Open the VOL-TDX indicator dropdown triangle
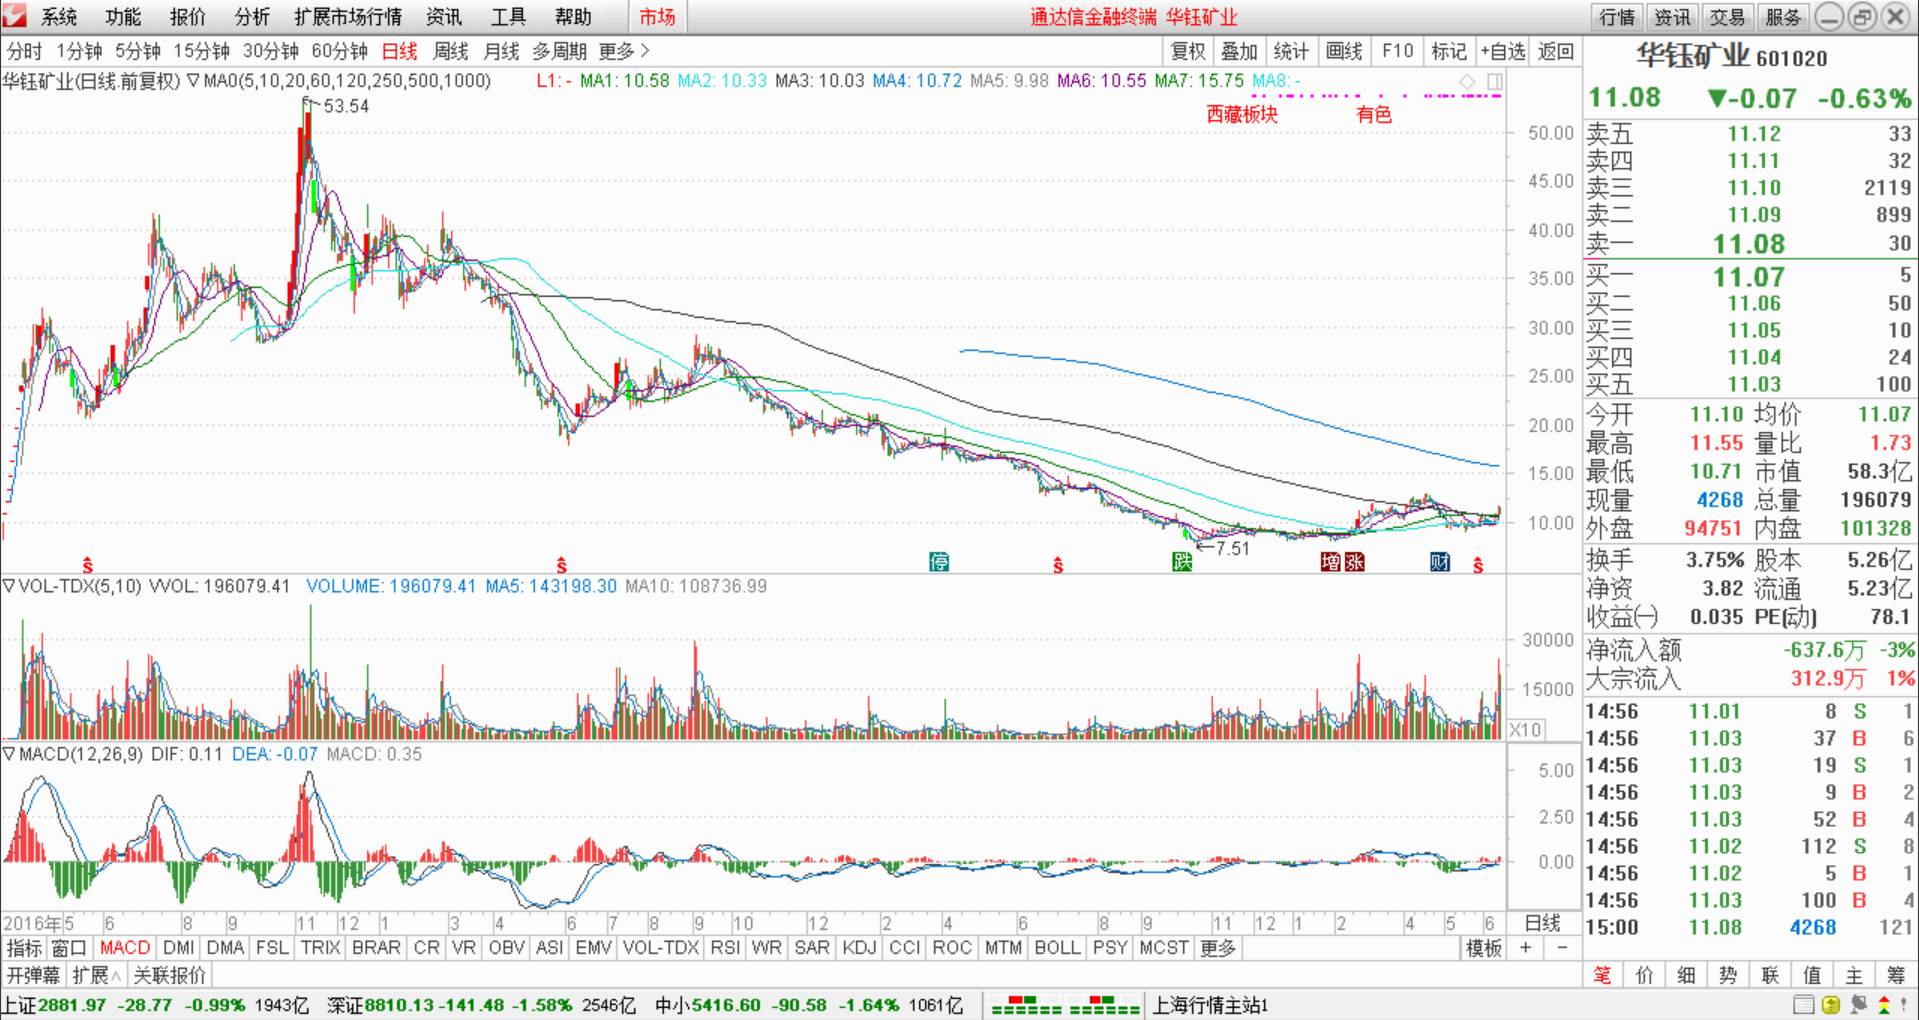The width and height of the screenshot is (1919, 1020). click(x=9, y=586)
